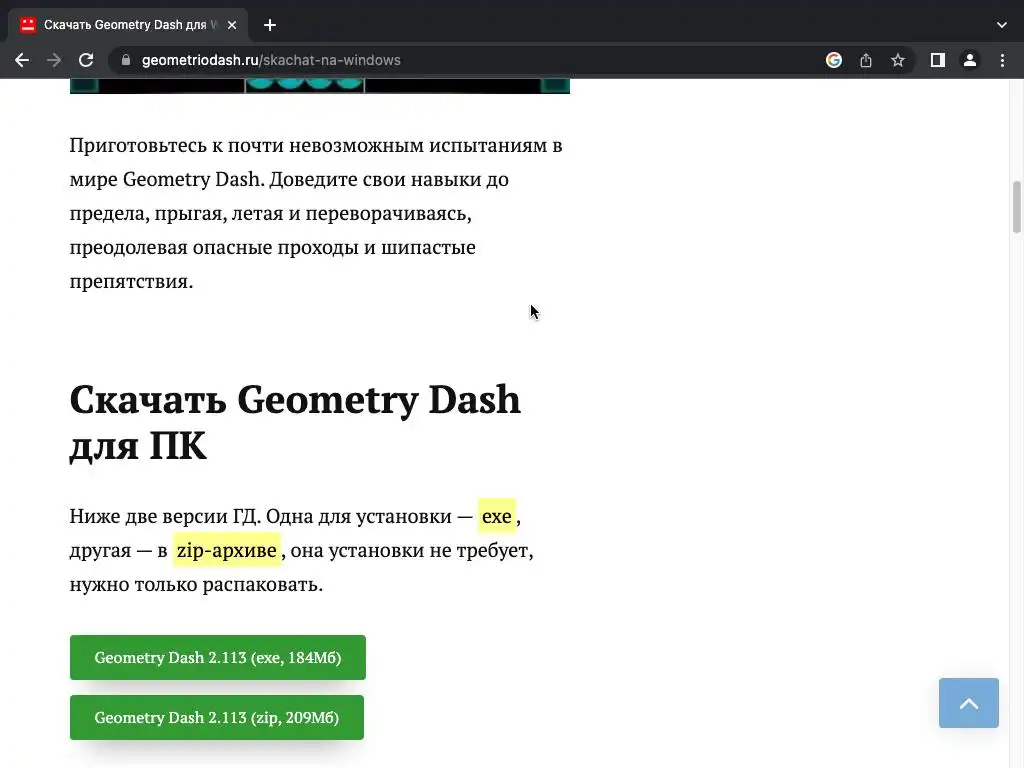Toggle the browser side panel
The height and width of the screenshot is (768, 1024).
coord(938,60)
